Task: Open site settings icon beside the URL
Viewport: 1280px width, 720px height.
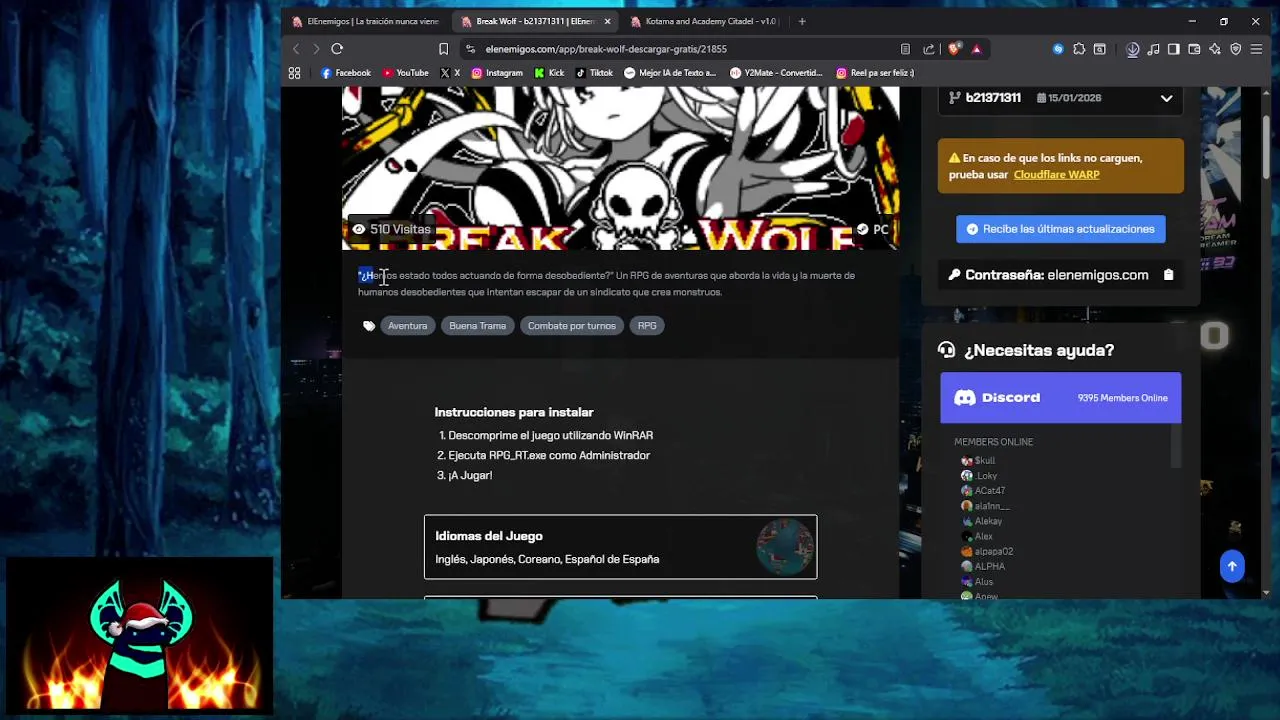Action: 470,48
